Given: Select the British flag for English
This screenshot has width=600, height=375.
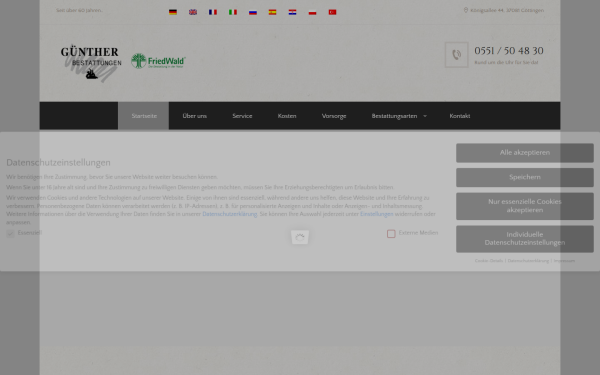Looking at the screenshot, I should click(x=193, y=12).
